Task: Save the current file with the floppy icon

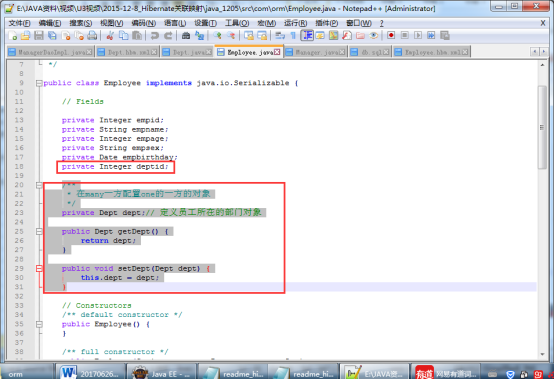Action: 39,35
